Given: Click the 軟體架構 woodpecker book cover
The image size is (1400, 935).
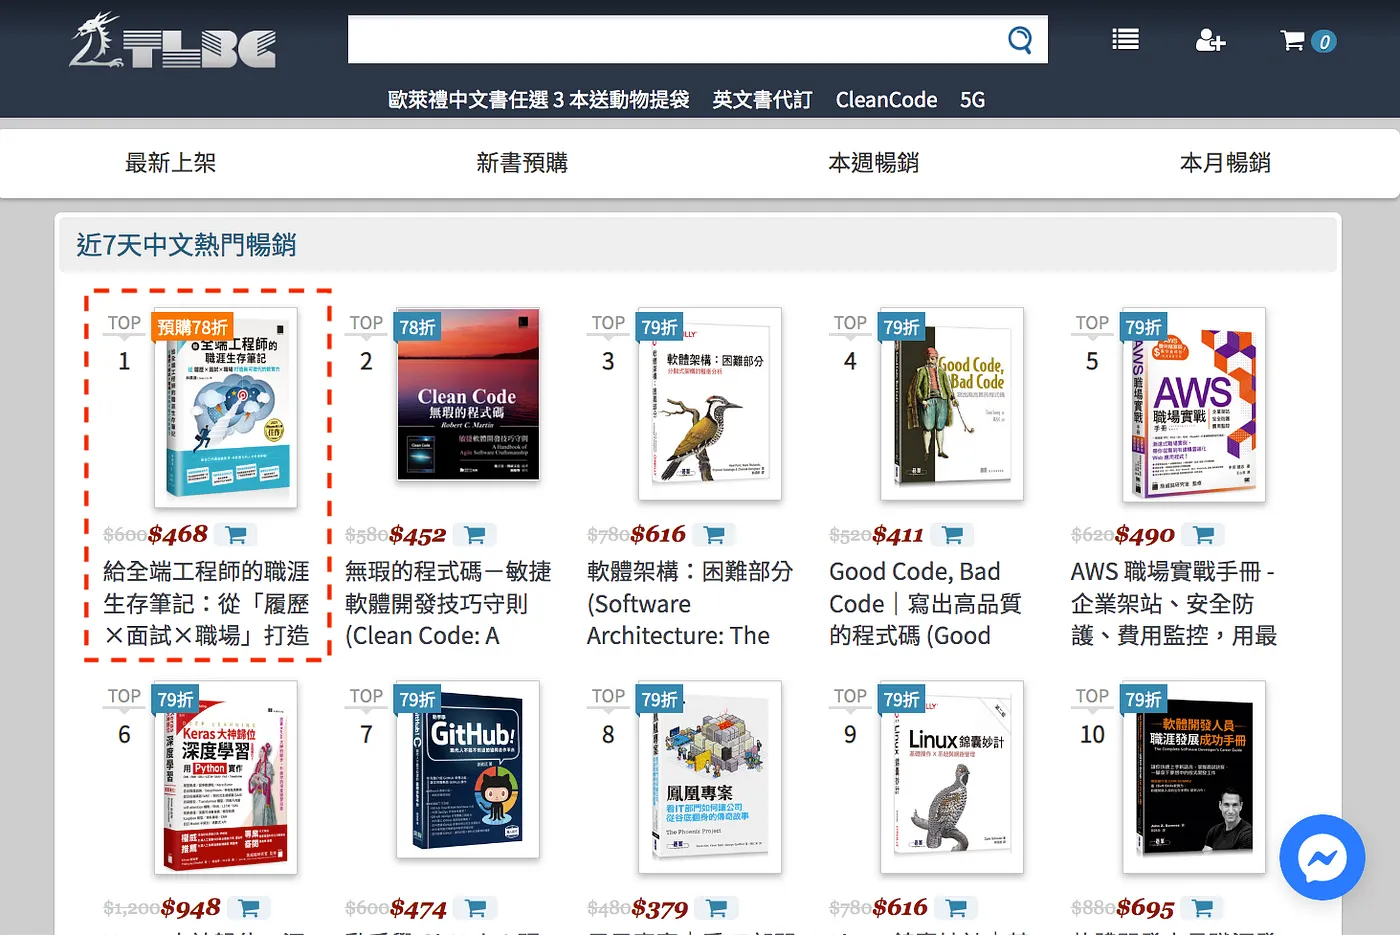Looking at the screenshot, I should (710, 404).
